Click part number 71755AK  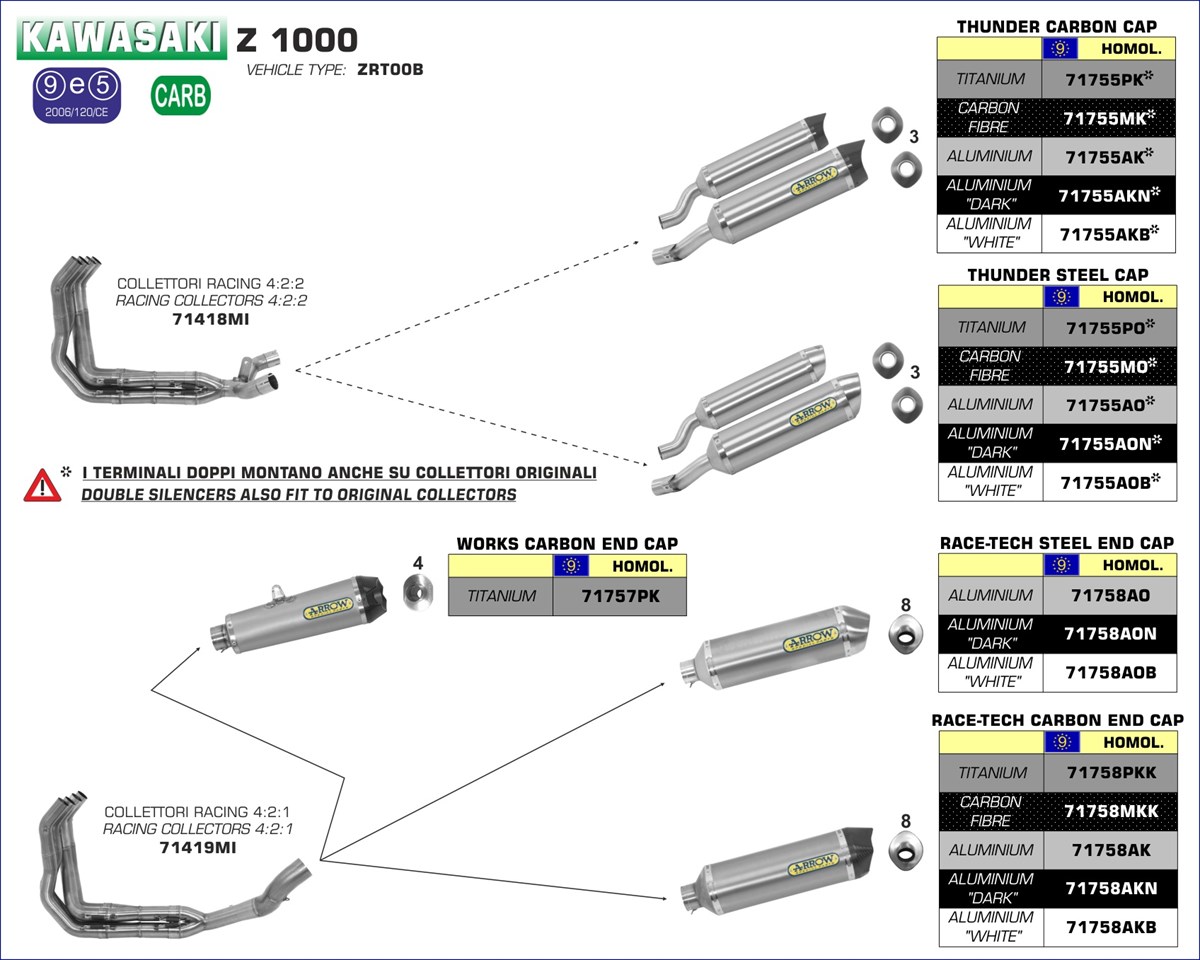point(1104,156)
